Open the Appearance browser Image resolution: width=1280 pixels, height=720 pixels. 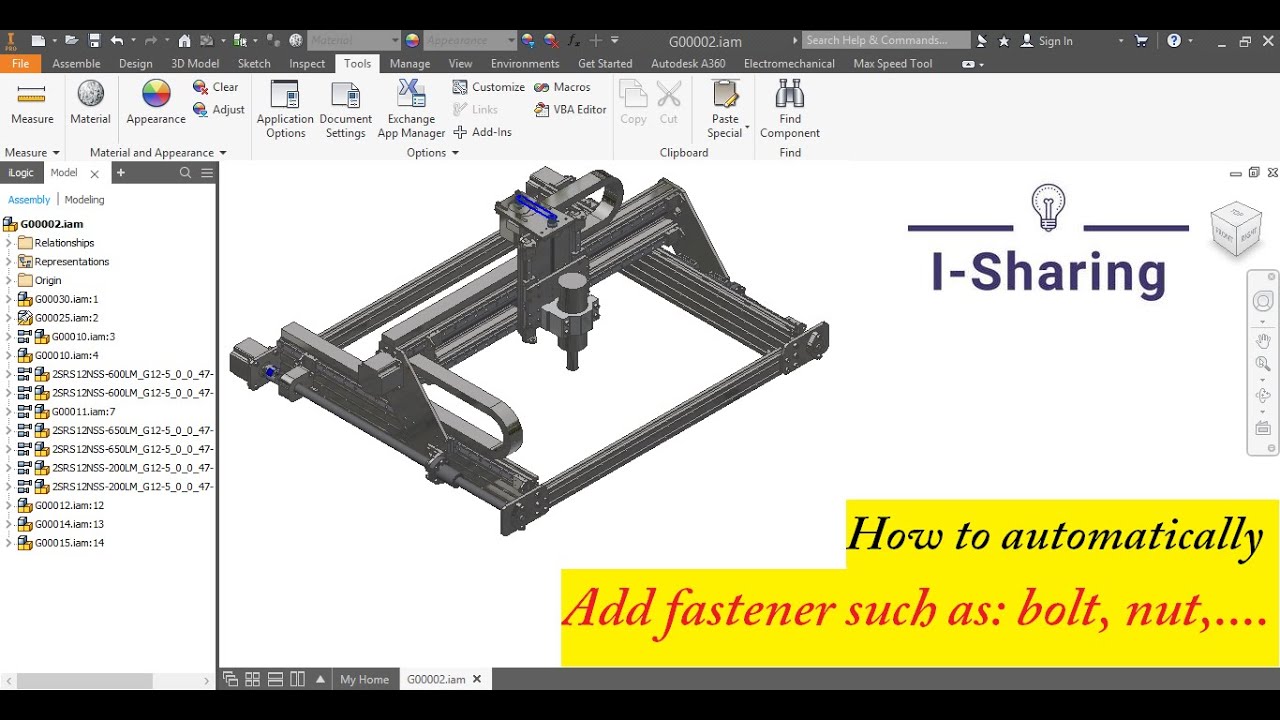point(156,104)
